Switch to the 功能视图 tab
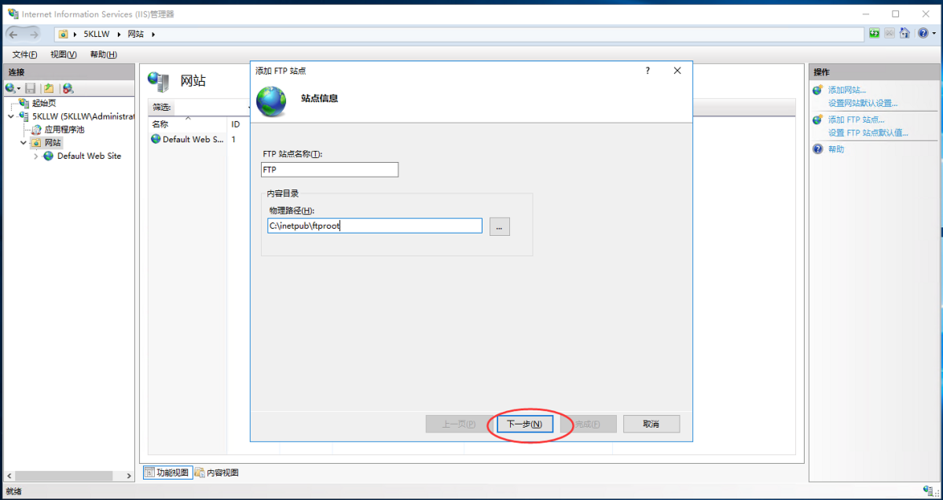 click(x=168, y=473)
